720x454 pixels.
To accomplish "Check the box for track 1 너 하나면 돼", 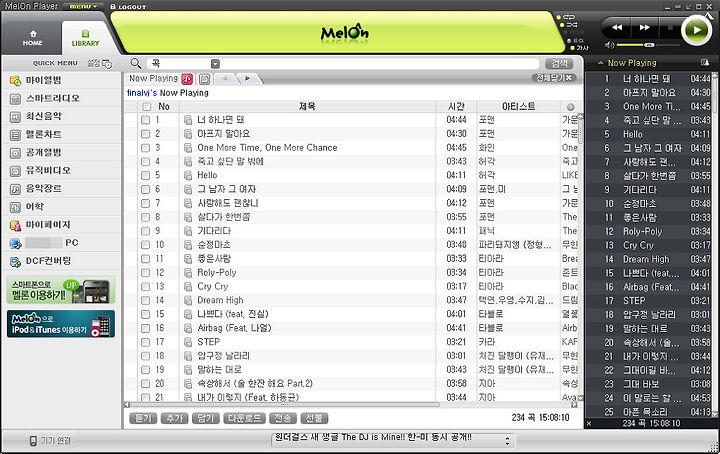I will click(x=146, y=120).
